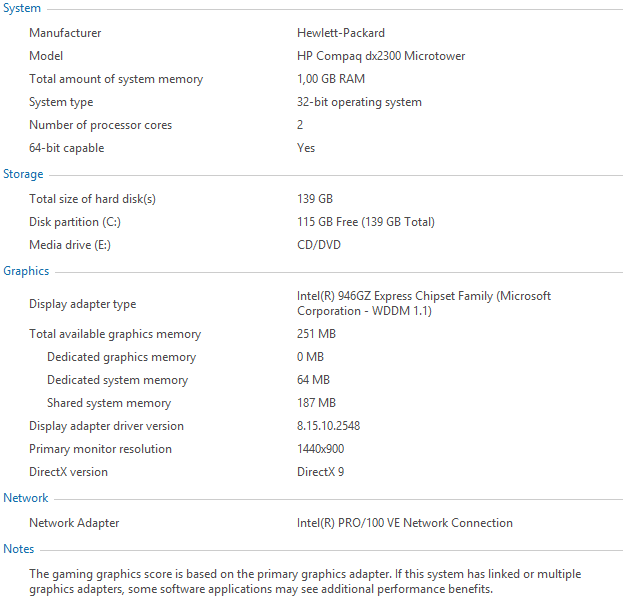The width and height of the screenshot is (633, 606).
Task: Click the 1,00 GB RAM value
Action: tap(331, 79)
